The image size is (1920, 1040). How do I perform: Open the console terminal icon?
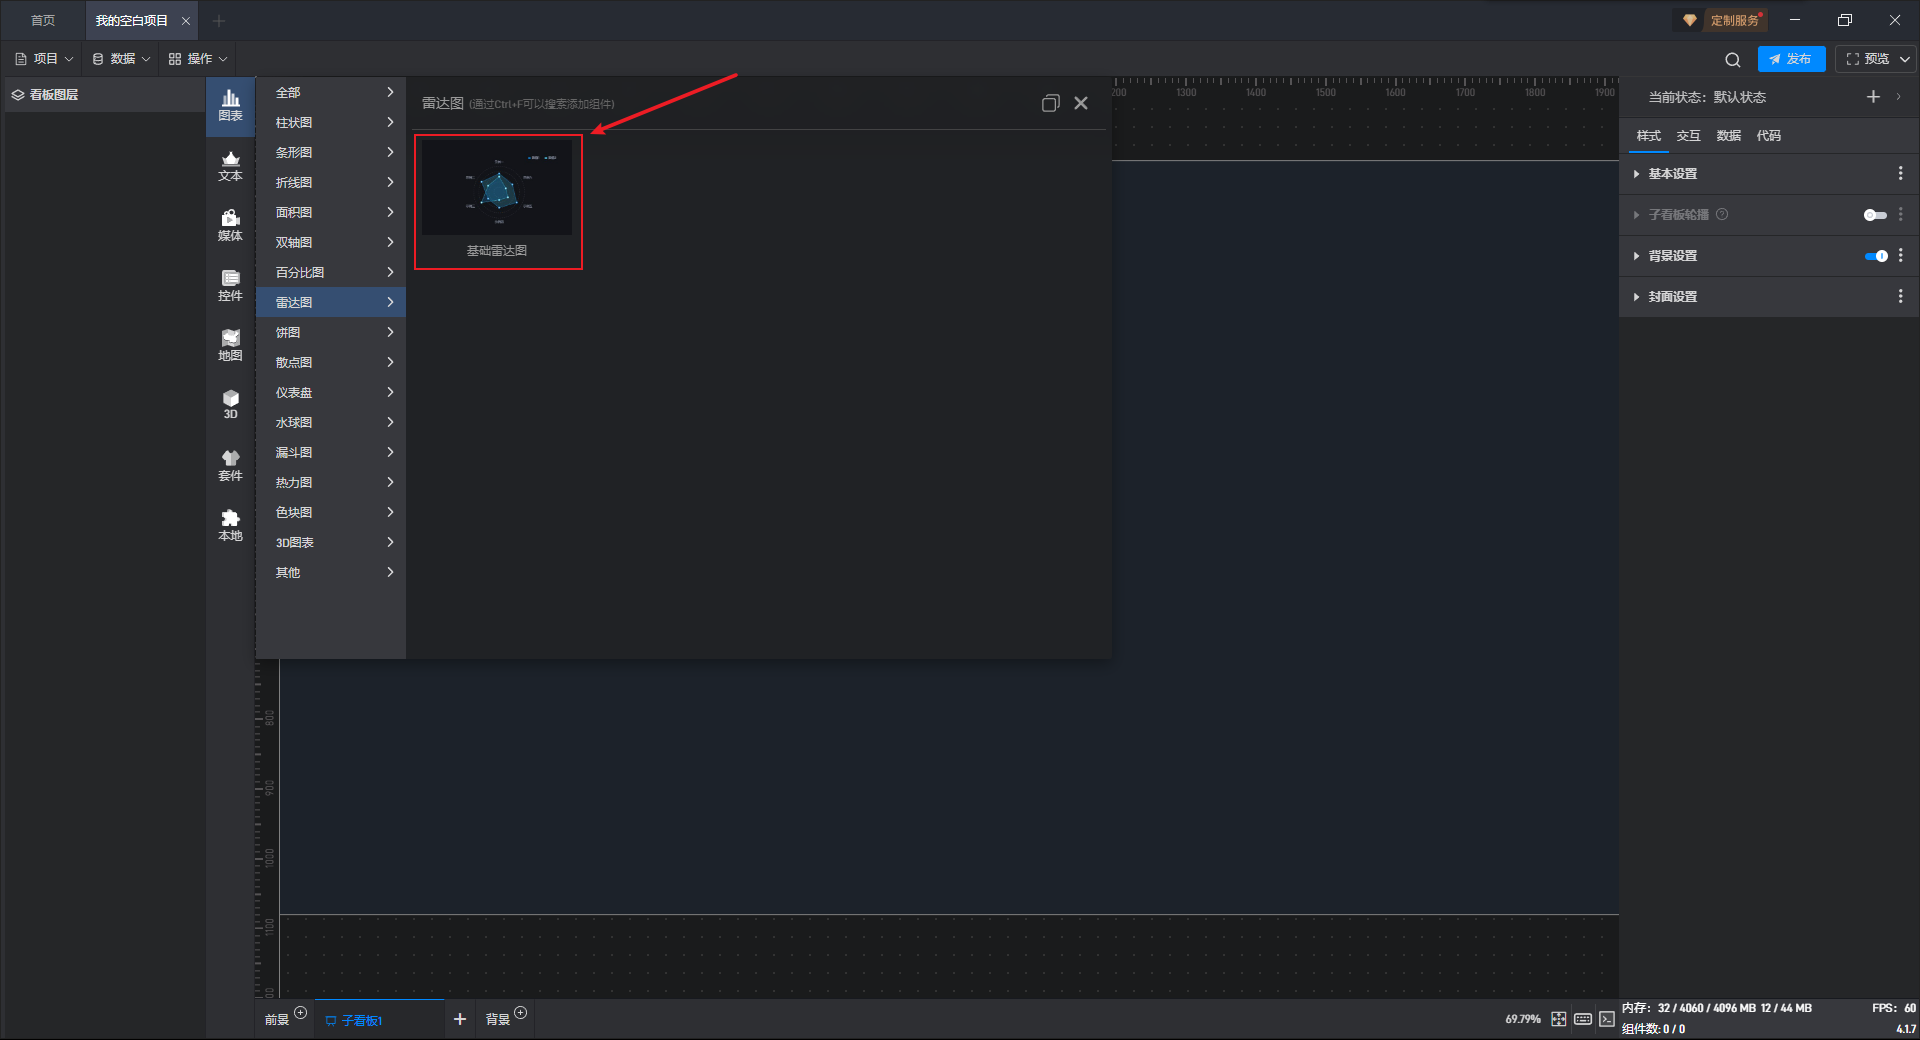pos(1607,1019)
